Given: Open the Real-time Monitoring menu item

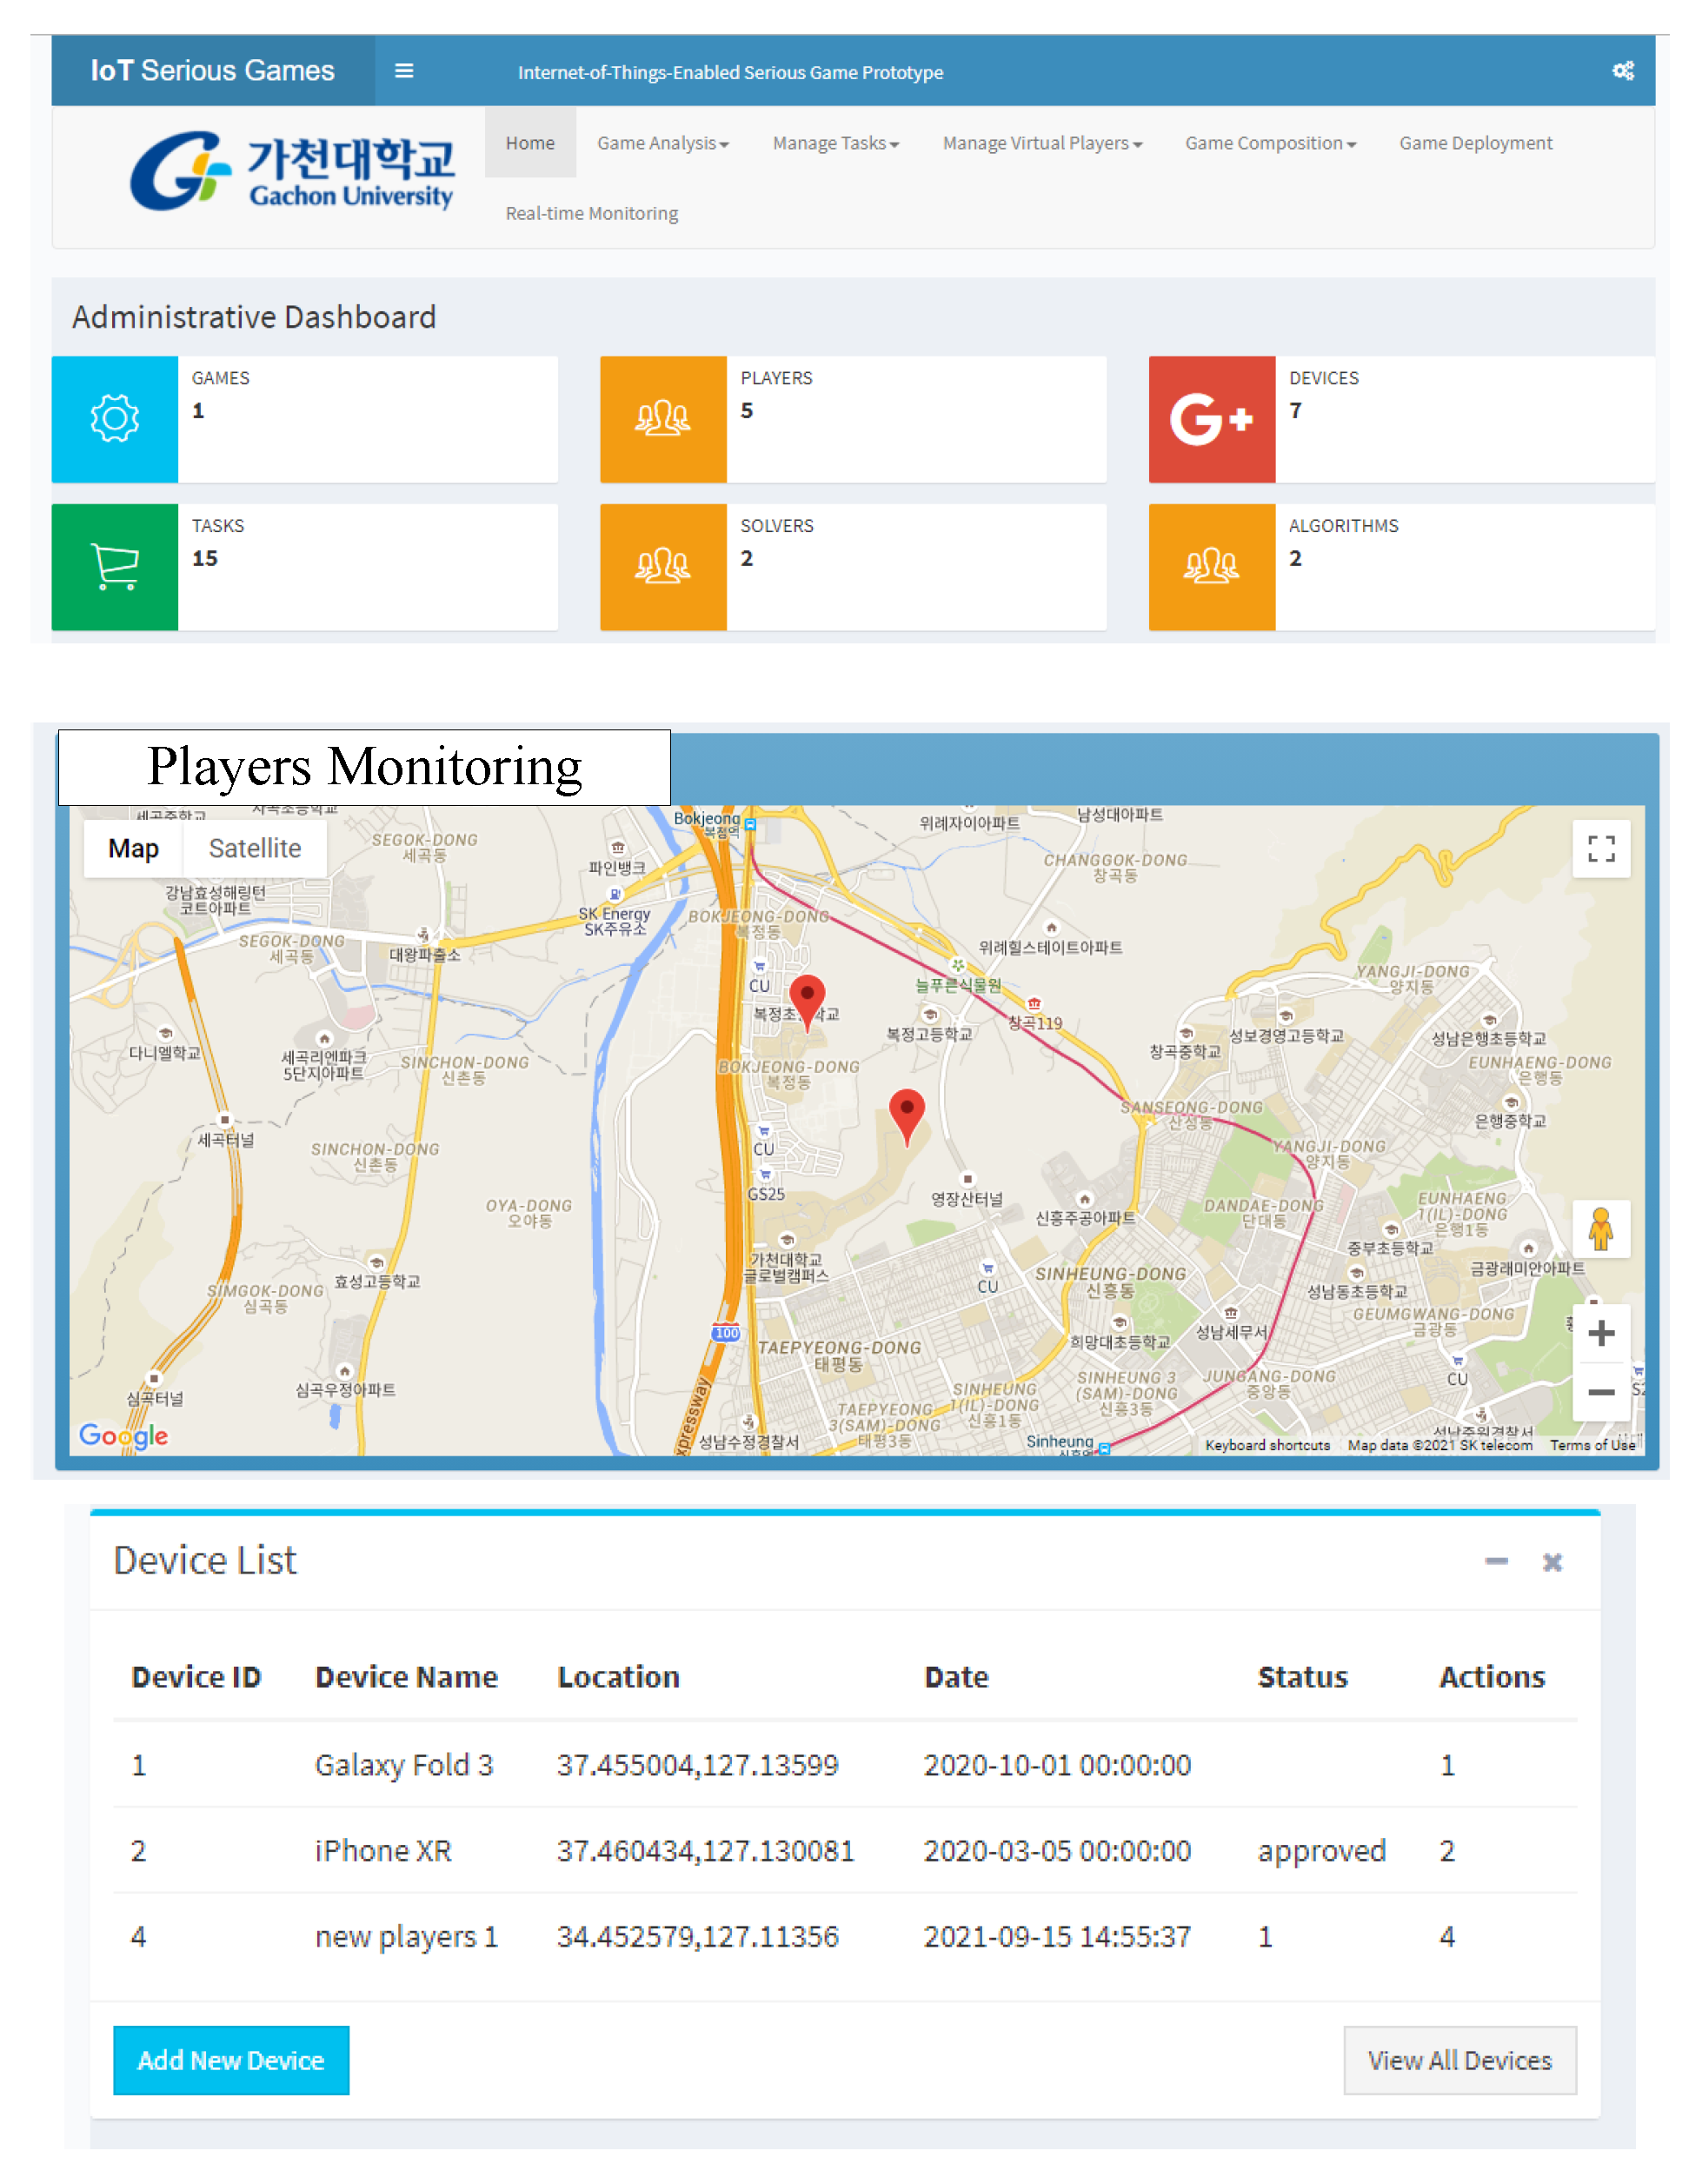Looking at the screenshot, I should pyautogui.click(x=591, y=213).
